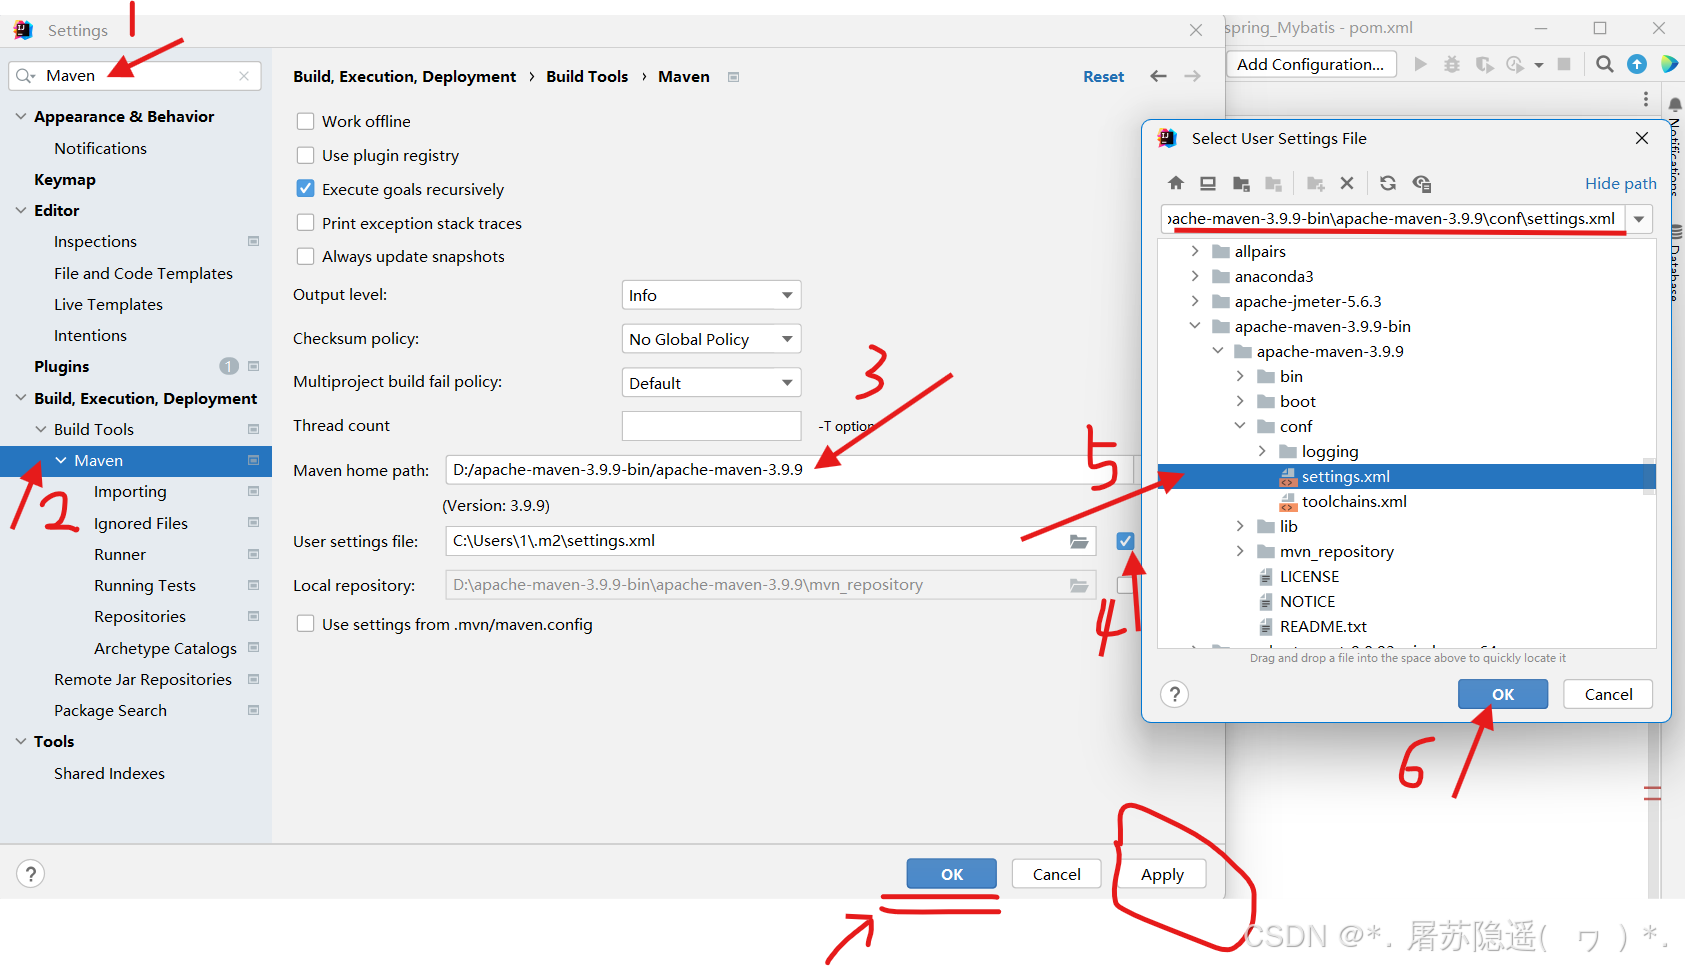Click OK in the Settings dialog

(952, 874)
